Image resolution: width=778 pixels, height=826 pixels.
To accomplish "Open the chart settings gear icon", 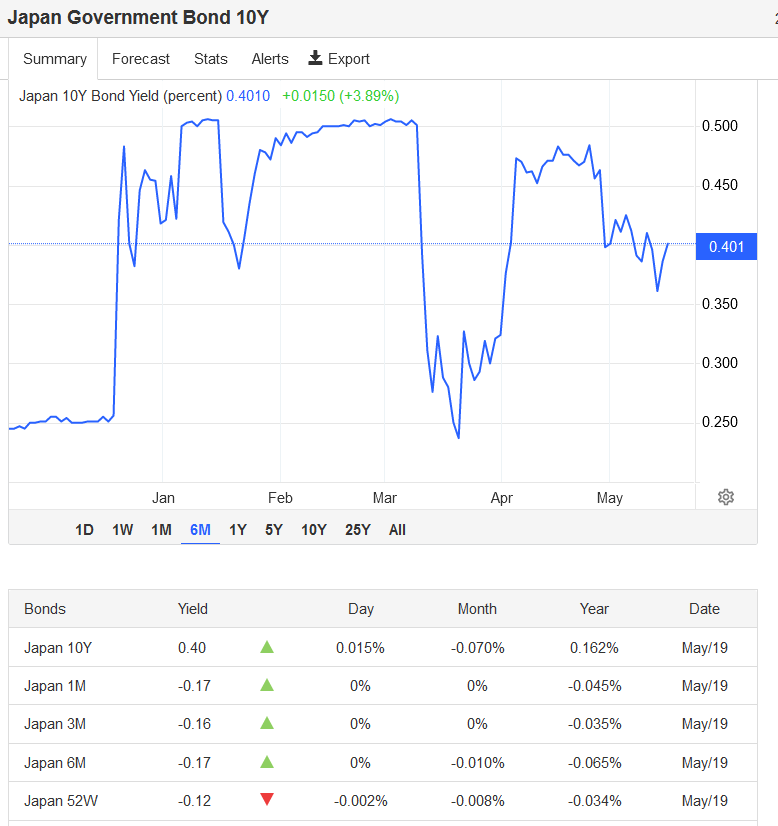I will point(726,497).
